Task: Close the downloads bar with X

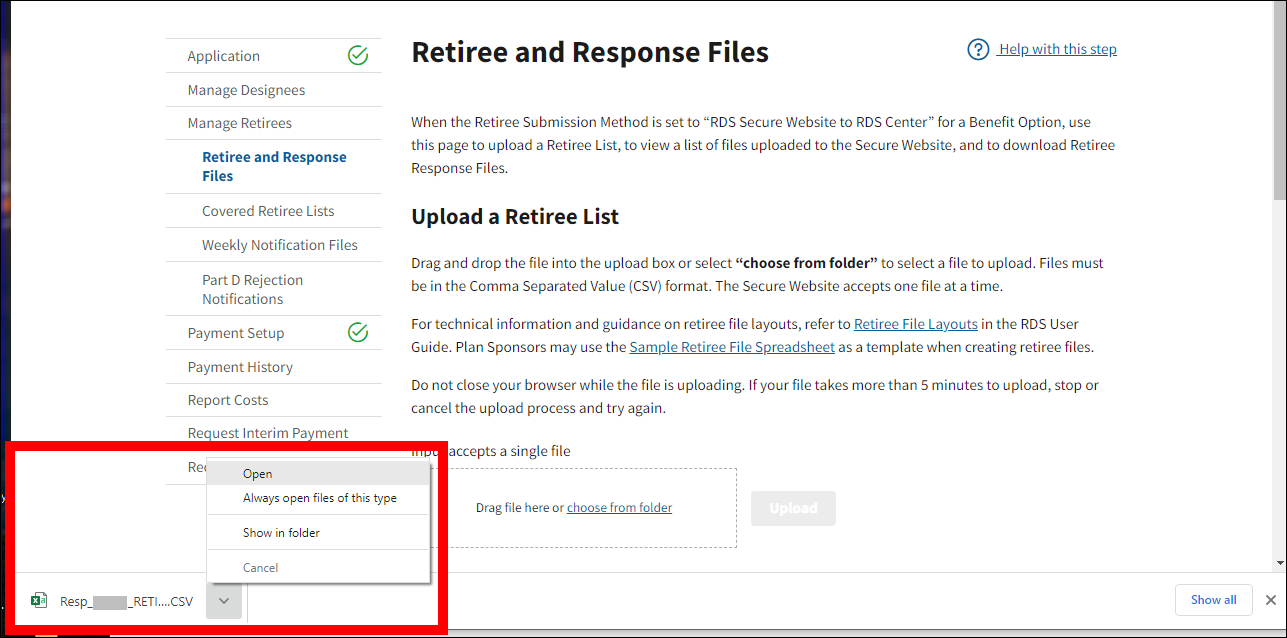Action: point(1270,600)
